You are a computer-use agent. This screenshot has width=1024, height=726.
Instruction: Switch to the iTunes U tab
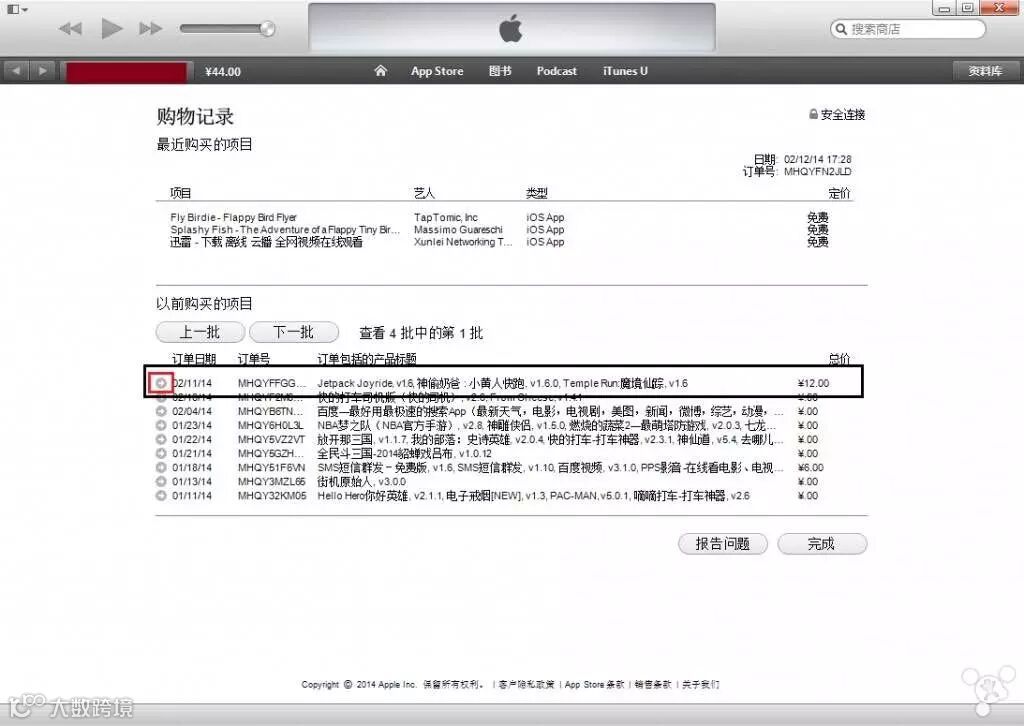pyautogui.click(x=625, y=71)
